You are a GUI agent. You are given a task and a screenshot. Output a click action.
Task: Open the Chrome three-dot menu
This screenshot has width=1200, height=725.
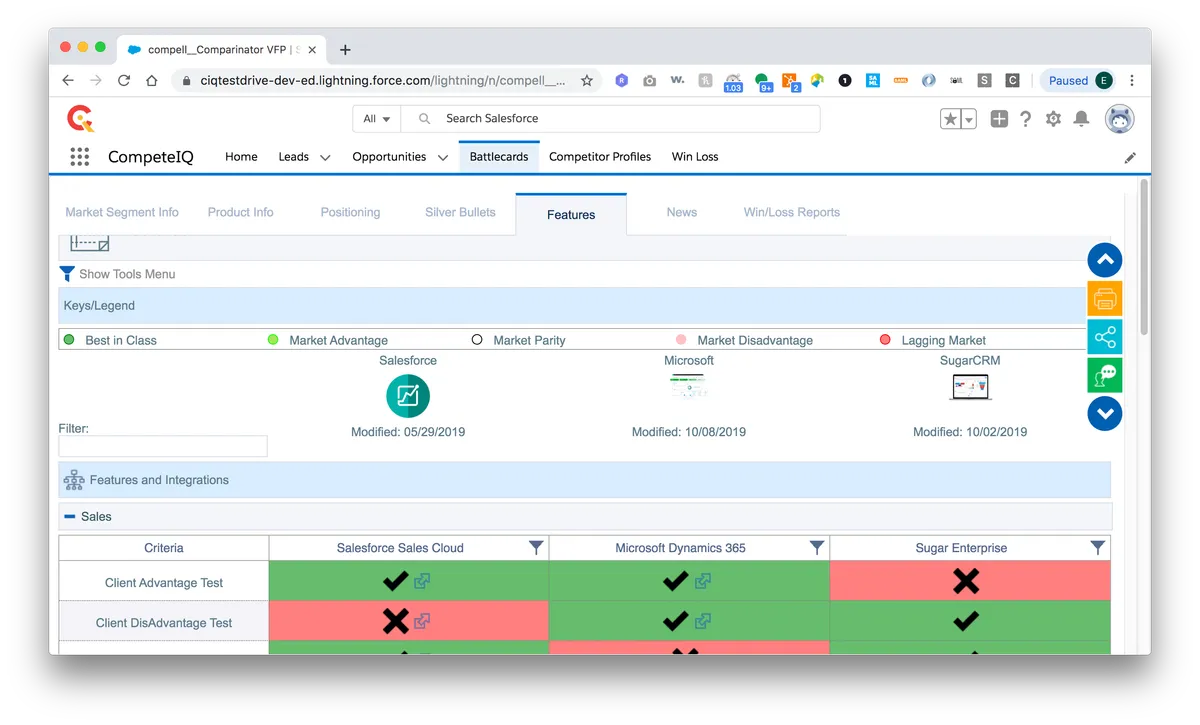click(1132, 81)
